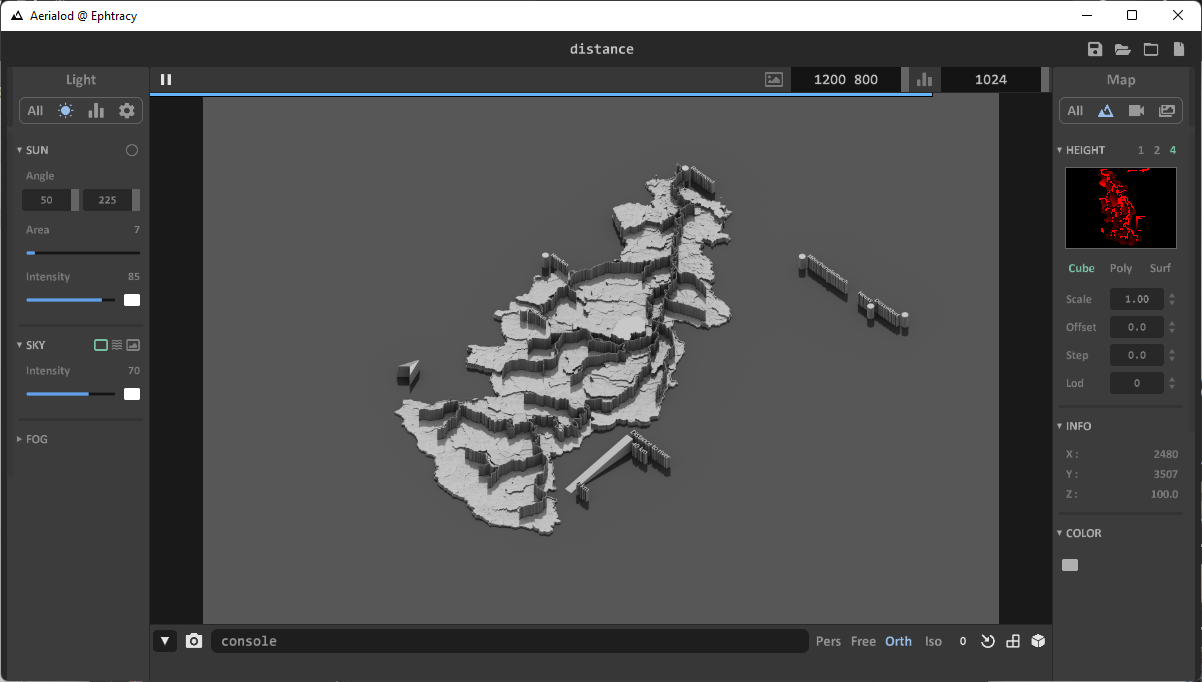Open the light settings gear icon

(x=126, y=110)
